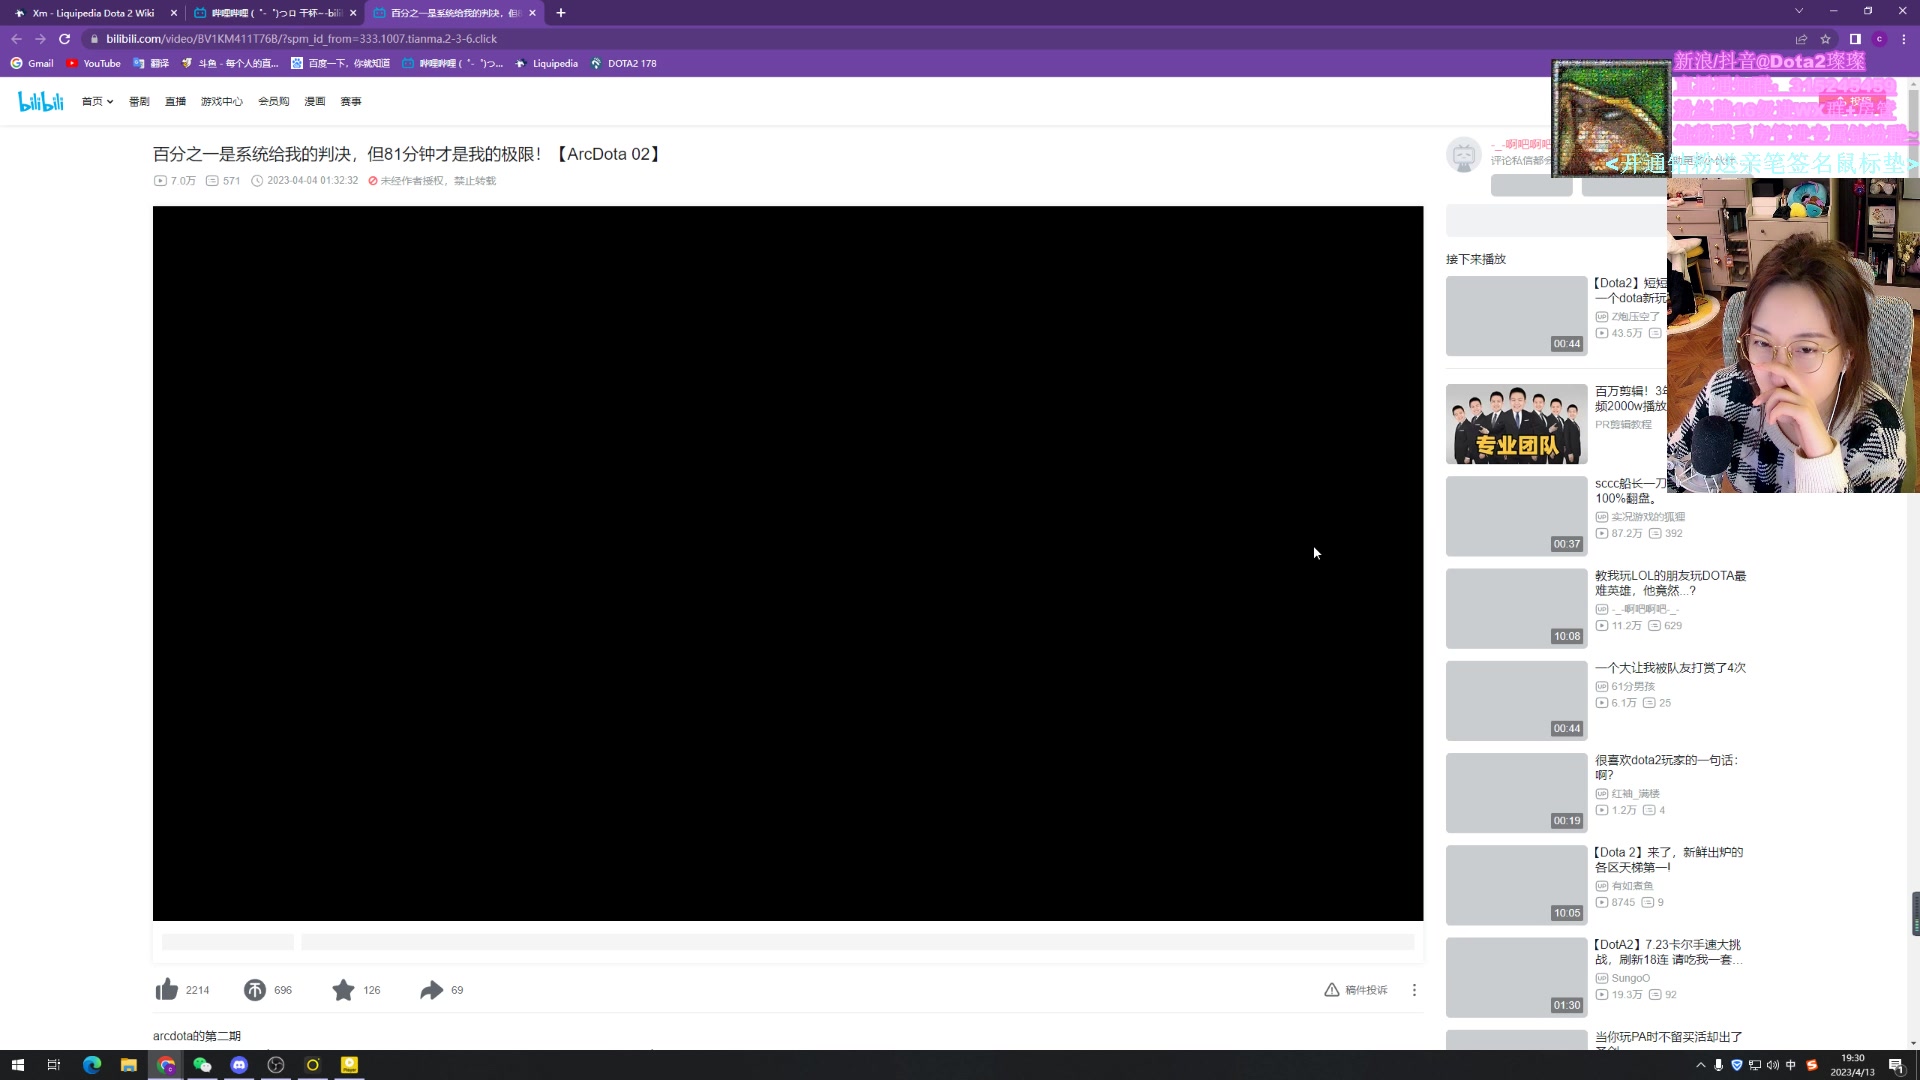
Task: Bookmark this page with star icon
Action: coord(1825,39)
